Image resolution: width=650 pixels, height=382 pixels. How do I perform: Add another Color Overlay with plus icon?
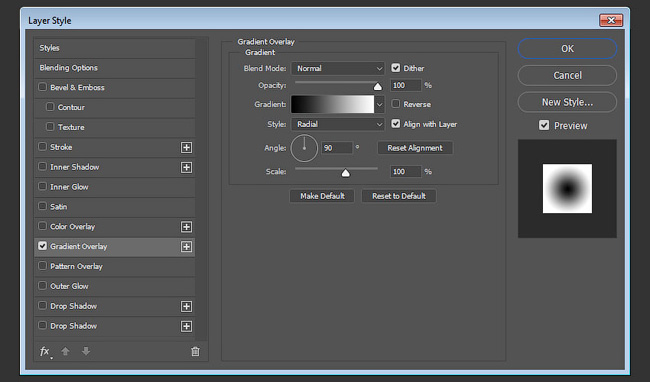click(187, 227)
